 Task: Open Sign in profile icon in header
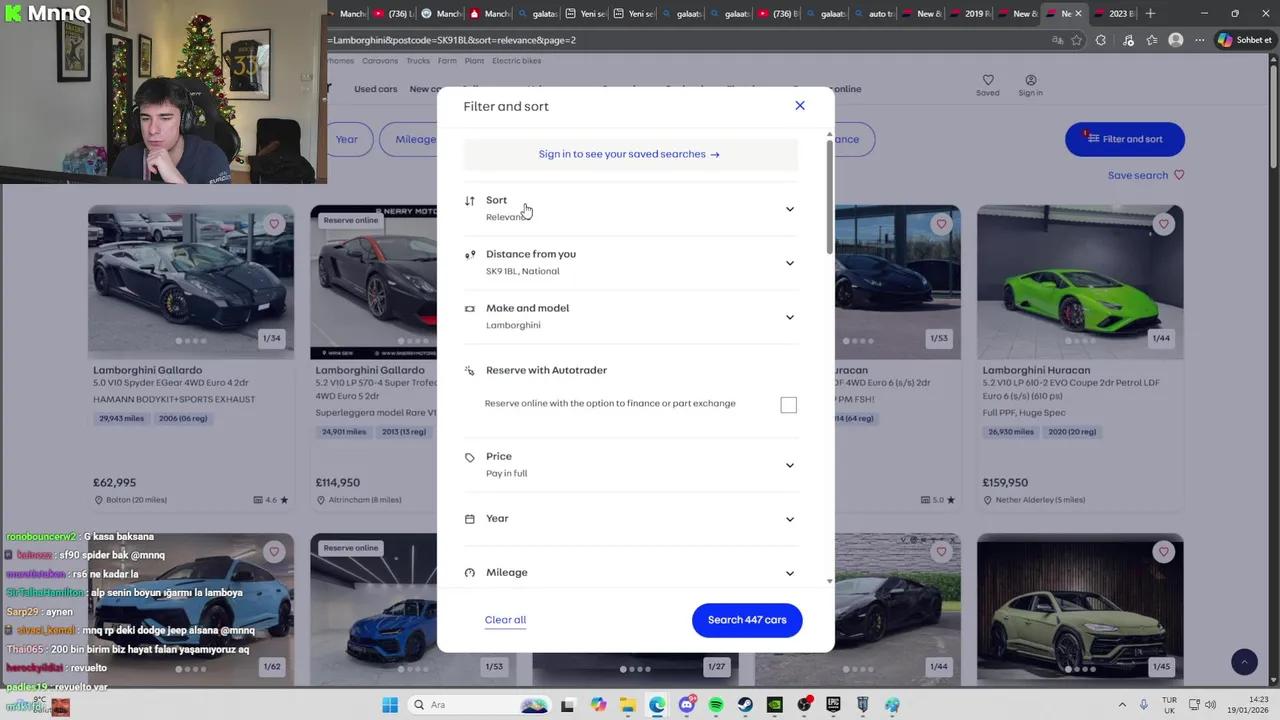point(1030,80)
